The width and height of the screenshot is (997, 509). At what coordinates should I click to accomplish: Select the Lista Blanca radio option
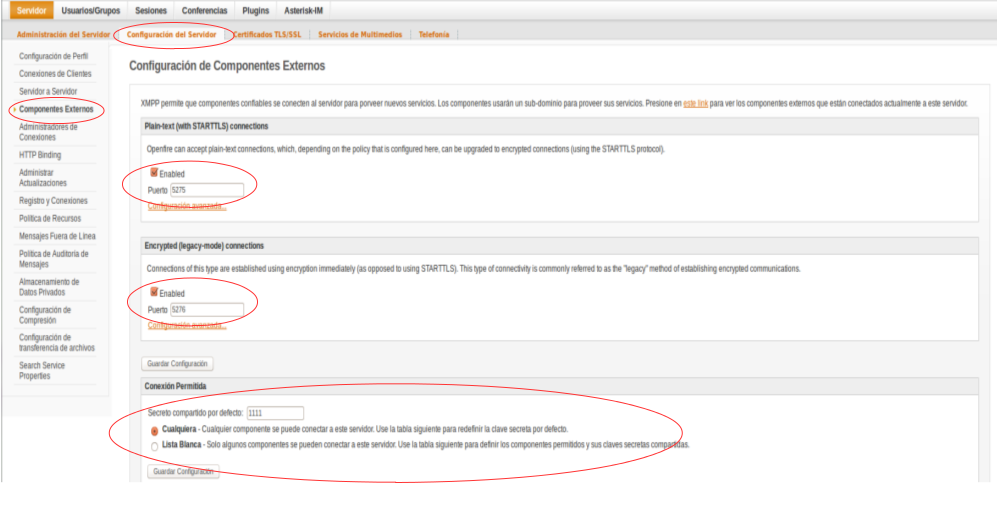pyautogui.click(x=155, y=447)
